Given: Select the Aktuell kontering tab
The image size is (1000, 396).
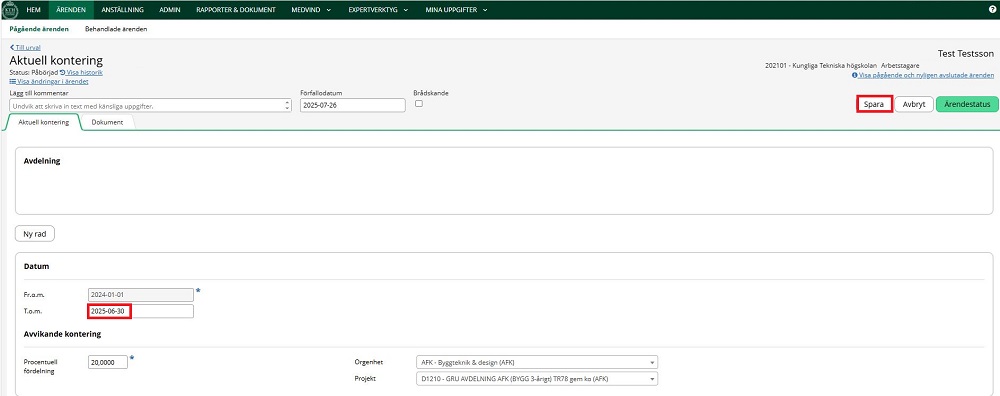Looking at the screenshot, I should (43, 122).
